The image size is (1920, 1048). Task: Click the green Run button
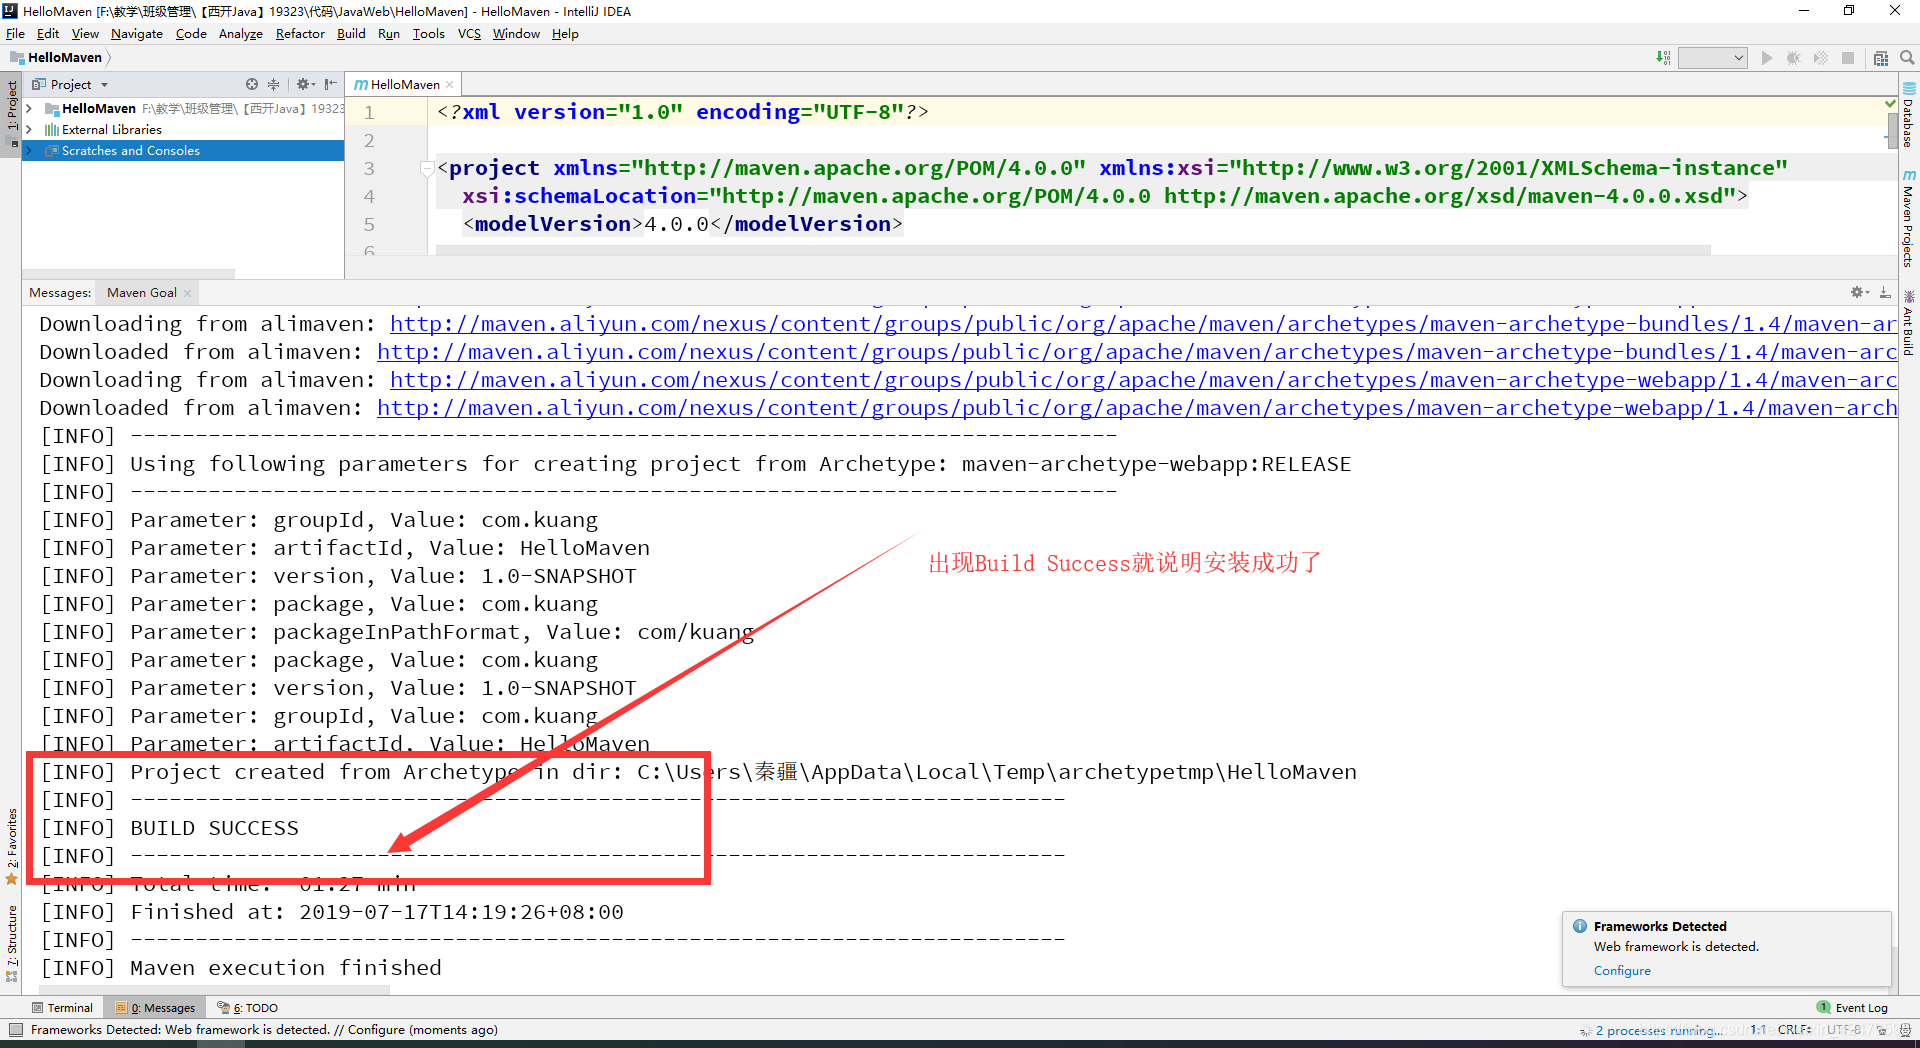(x=1767, y=58)
